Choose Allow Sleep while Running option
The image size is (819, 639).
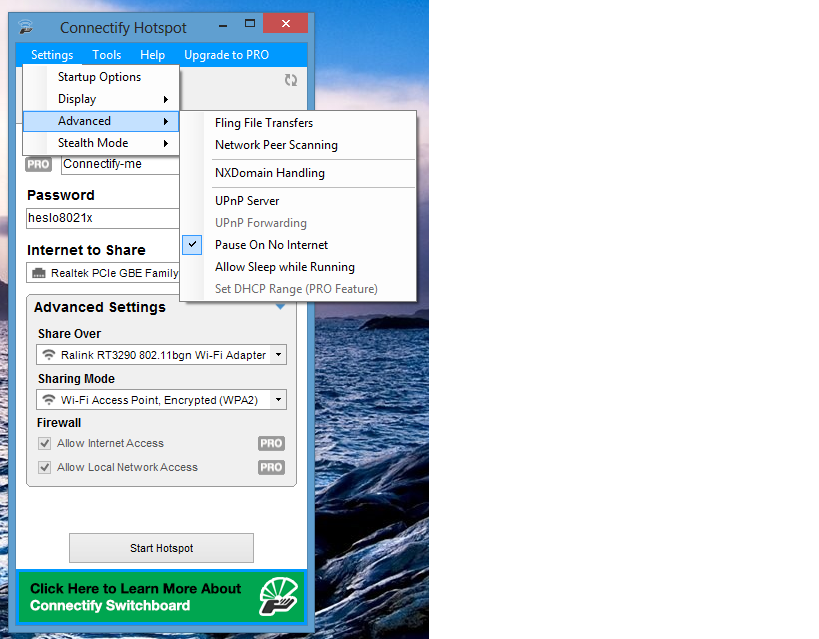coord(284,267)
